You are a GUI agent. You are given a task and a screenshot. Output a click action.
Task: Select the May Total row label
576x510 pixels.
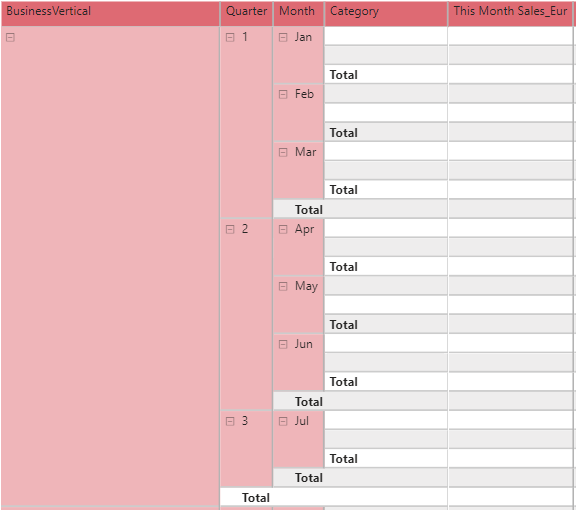pyautogui.click(x=343, y=325)
